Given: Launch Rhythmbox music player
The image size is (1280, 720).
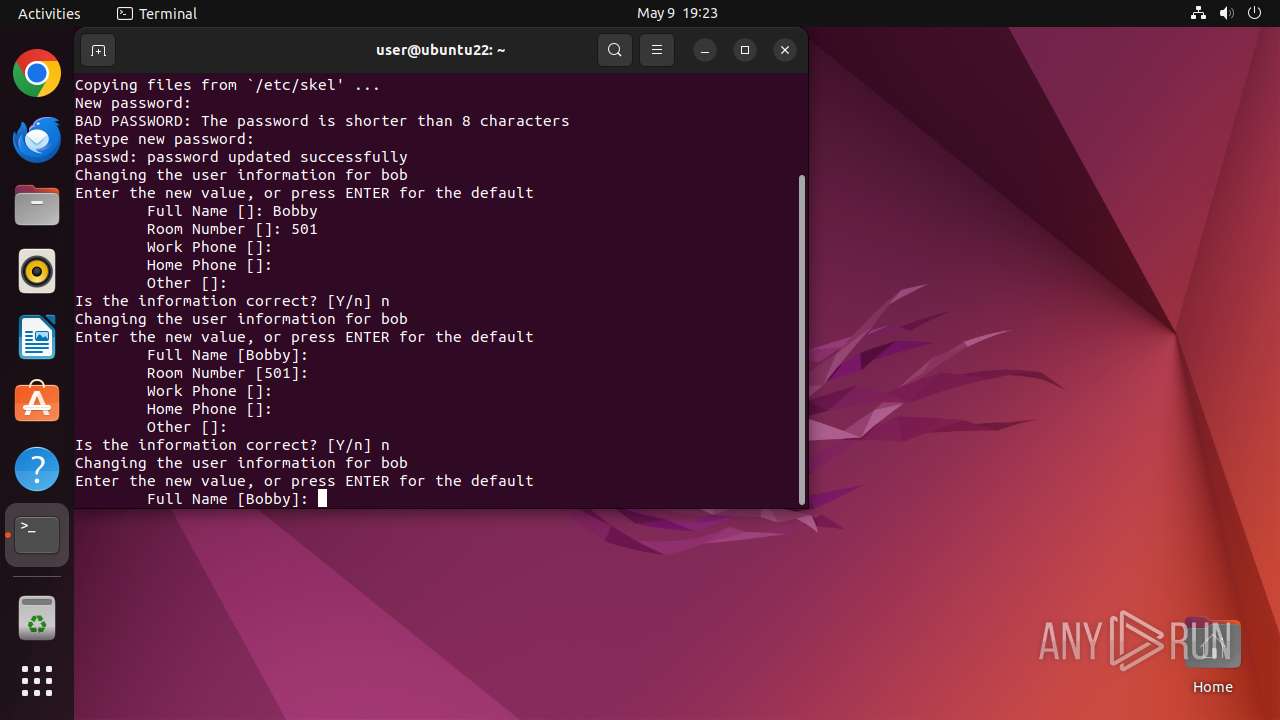Looking at the screenshot, I should 37,271.
